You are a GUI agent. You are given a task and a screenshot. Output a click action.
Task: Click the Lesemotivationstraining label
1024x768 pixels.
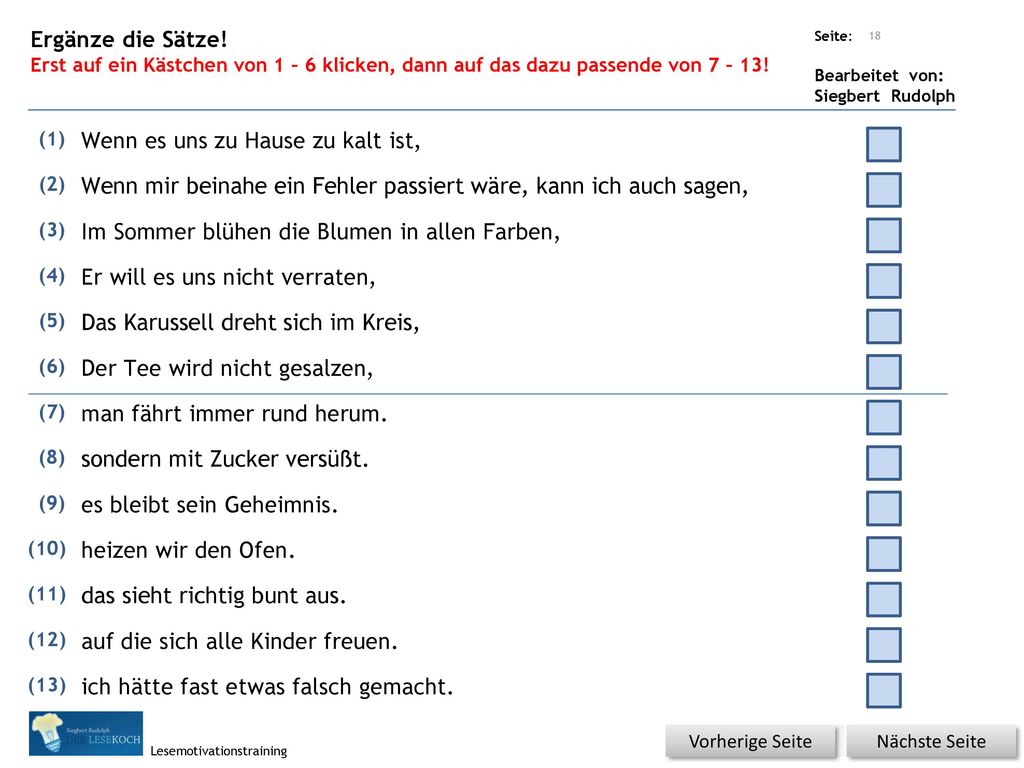(219, 751)
